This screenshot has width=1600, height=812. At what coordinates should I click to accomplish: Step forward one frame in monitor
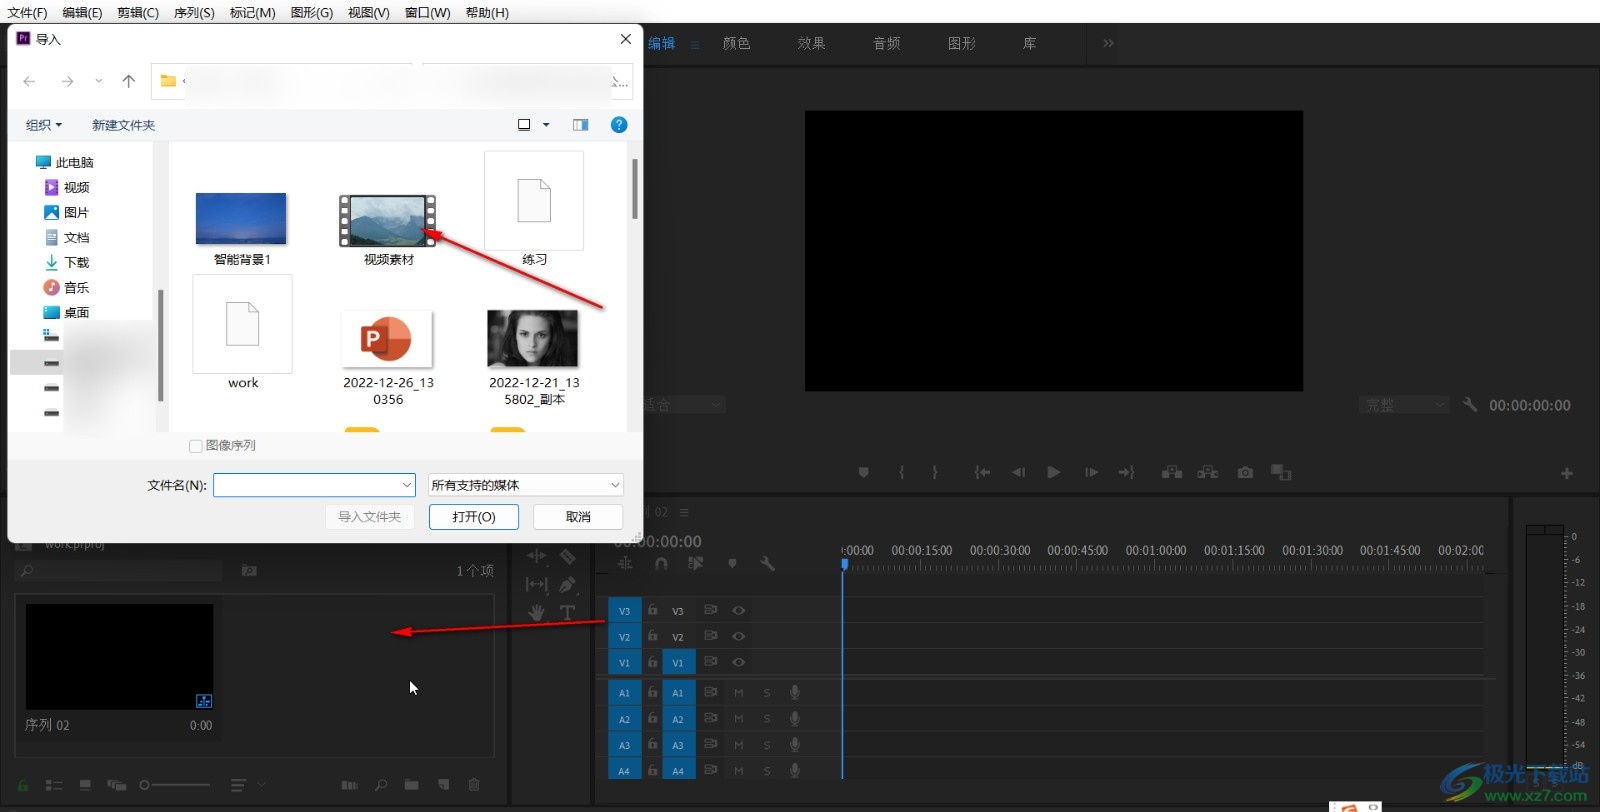point(1091,472)
